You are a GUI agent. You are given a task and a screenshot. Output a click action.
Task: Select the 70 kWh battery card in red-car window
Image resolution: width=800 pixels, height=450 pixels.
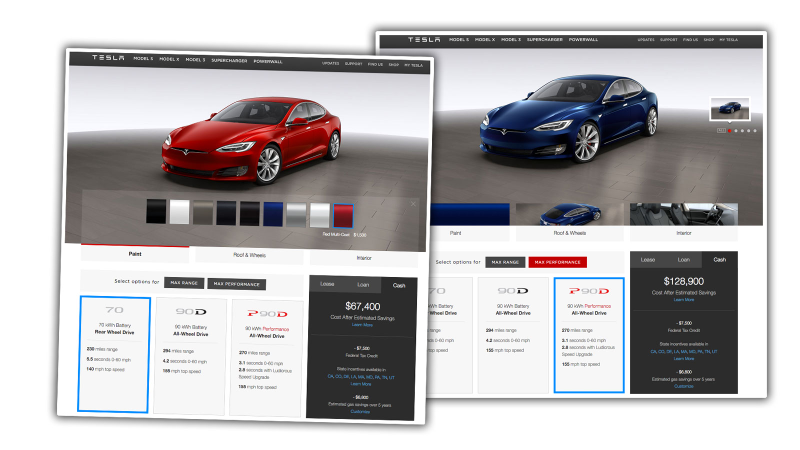click(114, 354)
